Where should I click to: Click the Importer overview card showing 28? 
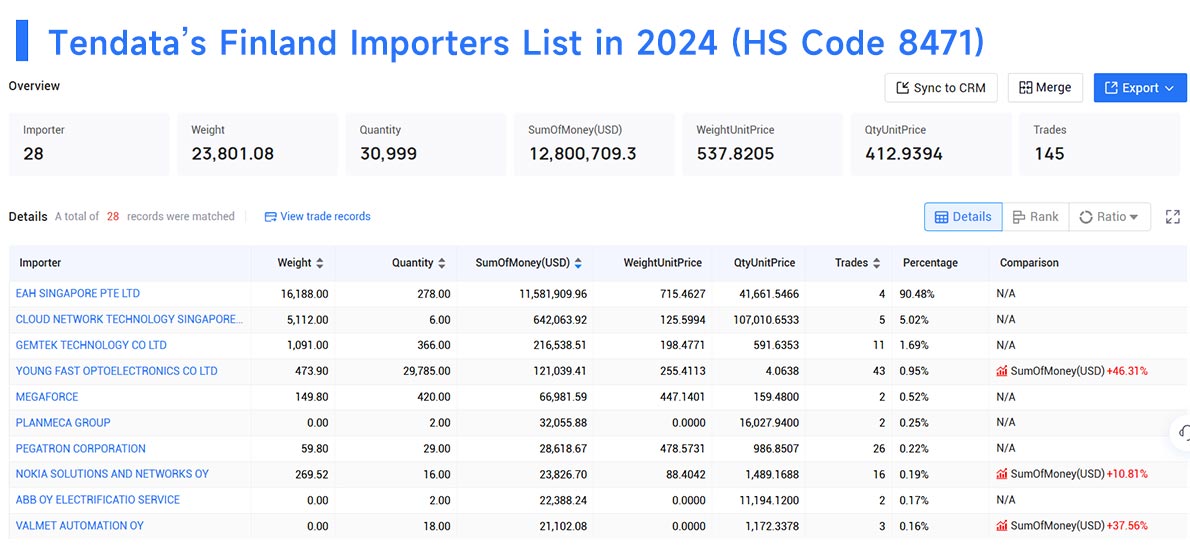click(89, 144)
